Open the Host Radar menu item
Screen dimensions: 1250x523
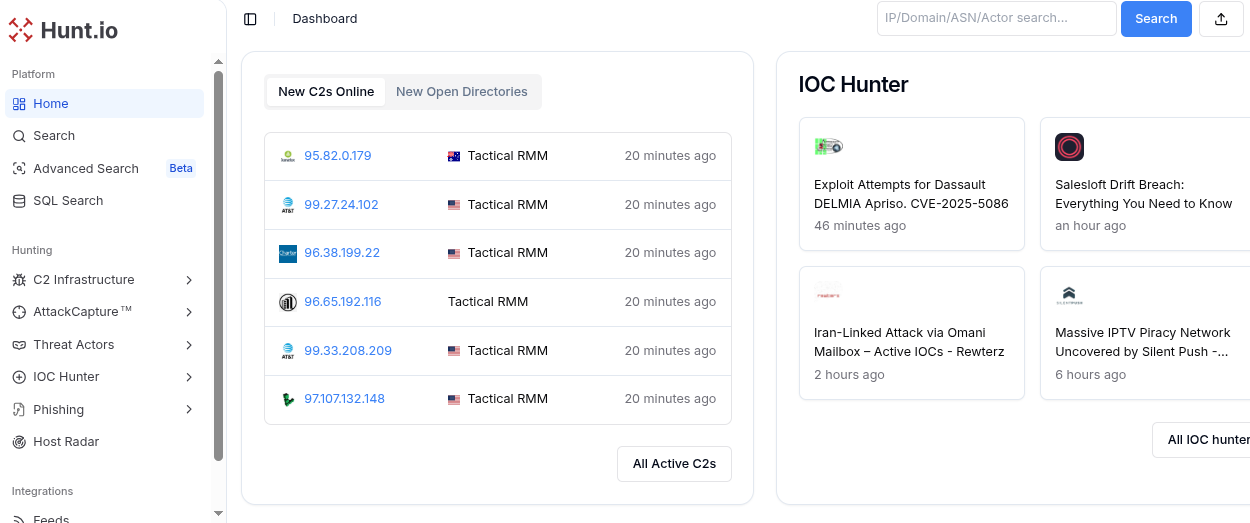tap(105, 442)
